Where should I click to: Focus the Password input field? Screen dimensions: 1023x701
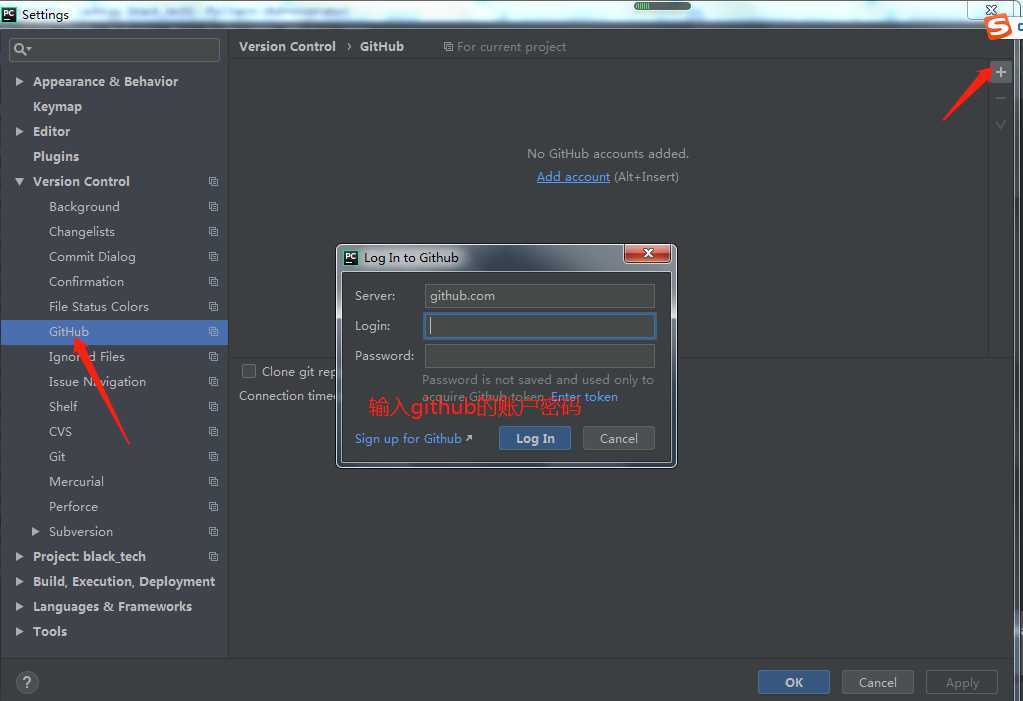pyautogui.click(x=540, y=356)
